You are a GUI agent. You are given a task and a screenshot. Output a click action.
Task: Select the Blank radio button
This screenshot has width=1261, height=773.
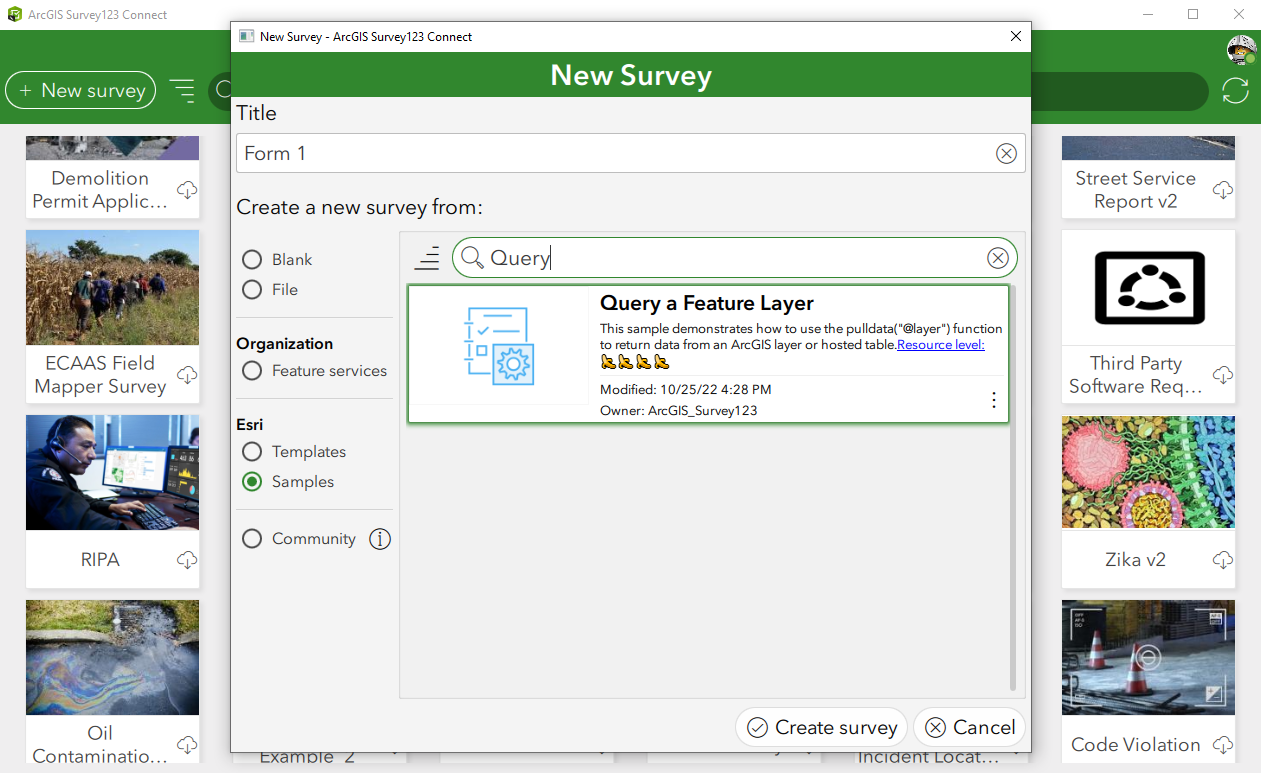pos(251,259)
